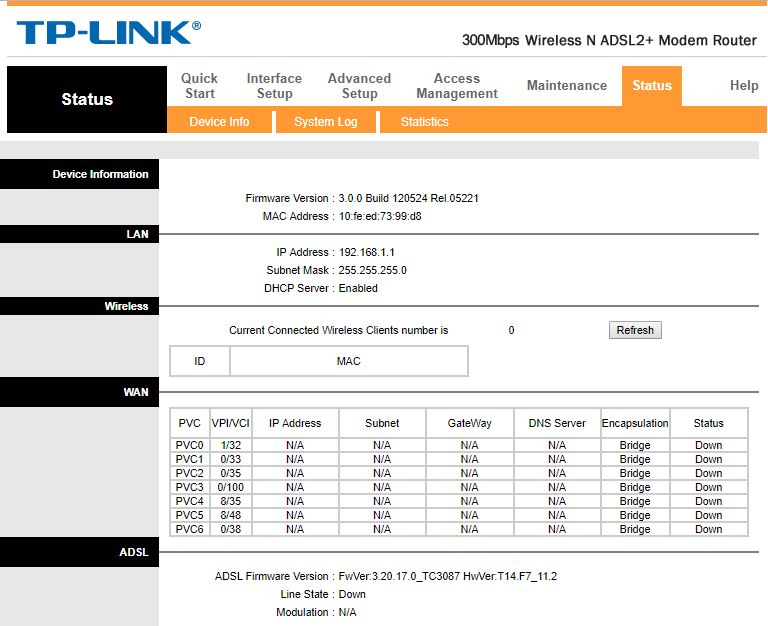Click the wireless clients table ID header

click(x=199, y=361)
